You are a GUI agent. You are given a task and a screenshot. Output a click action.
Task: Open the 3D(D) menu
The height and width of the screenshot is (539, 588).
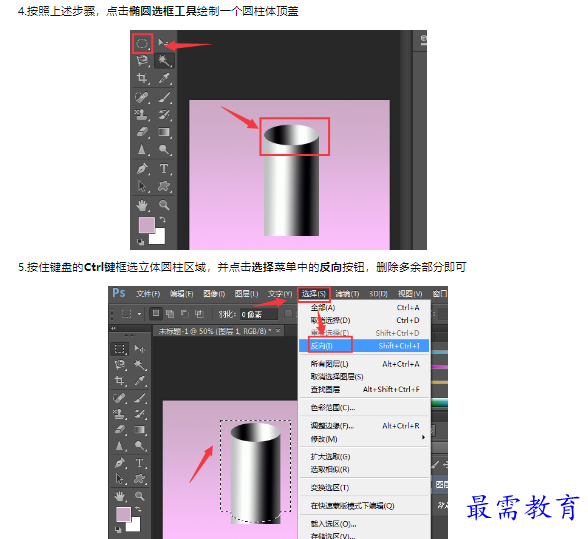(378, 294)
